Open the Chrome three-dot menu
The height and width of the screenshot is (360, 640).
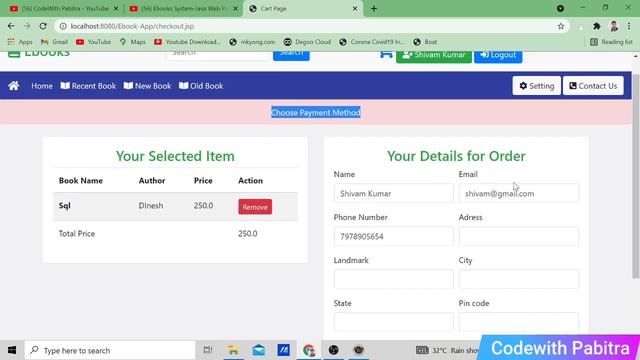[629, 26]
